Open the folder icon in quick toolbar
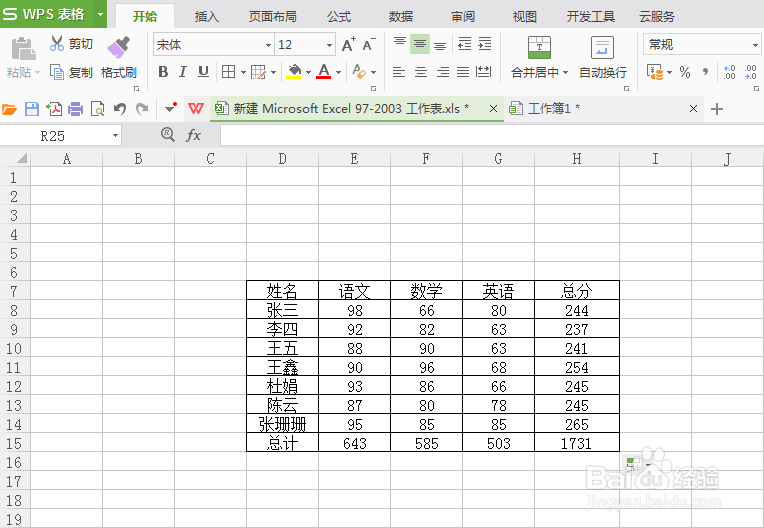 click(x=10, y=109)
